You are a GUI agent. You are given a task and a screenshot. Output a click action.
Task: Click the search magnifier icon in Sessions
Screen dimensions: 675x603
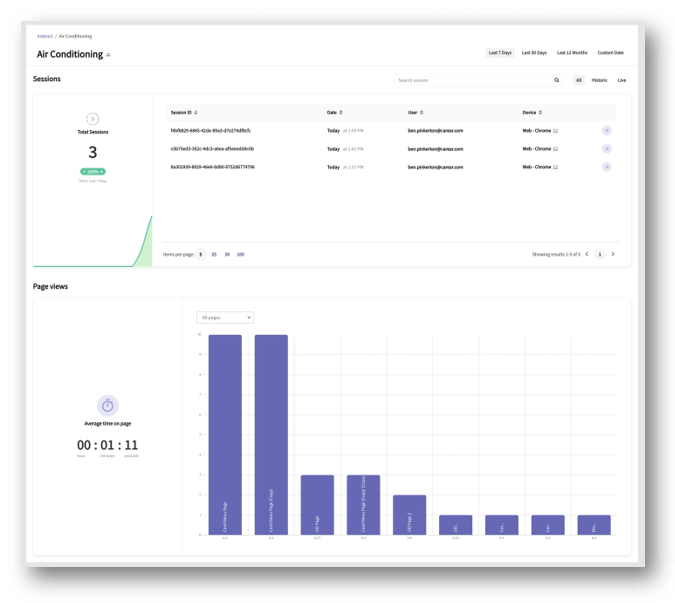pos(557,80)
